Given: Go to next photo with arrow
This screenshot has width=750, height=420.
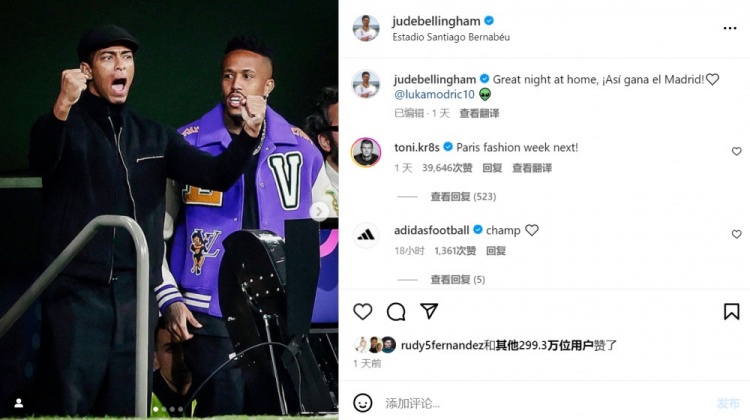Looking at the screenshot, I should (319, 211).
